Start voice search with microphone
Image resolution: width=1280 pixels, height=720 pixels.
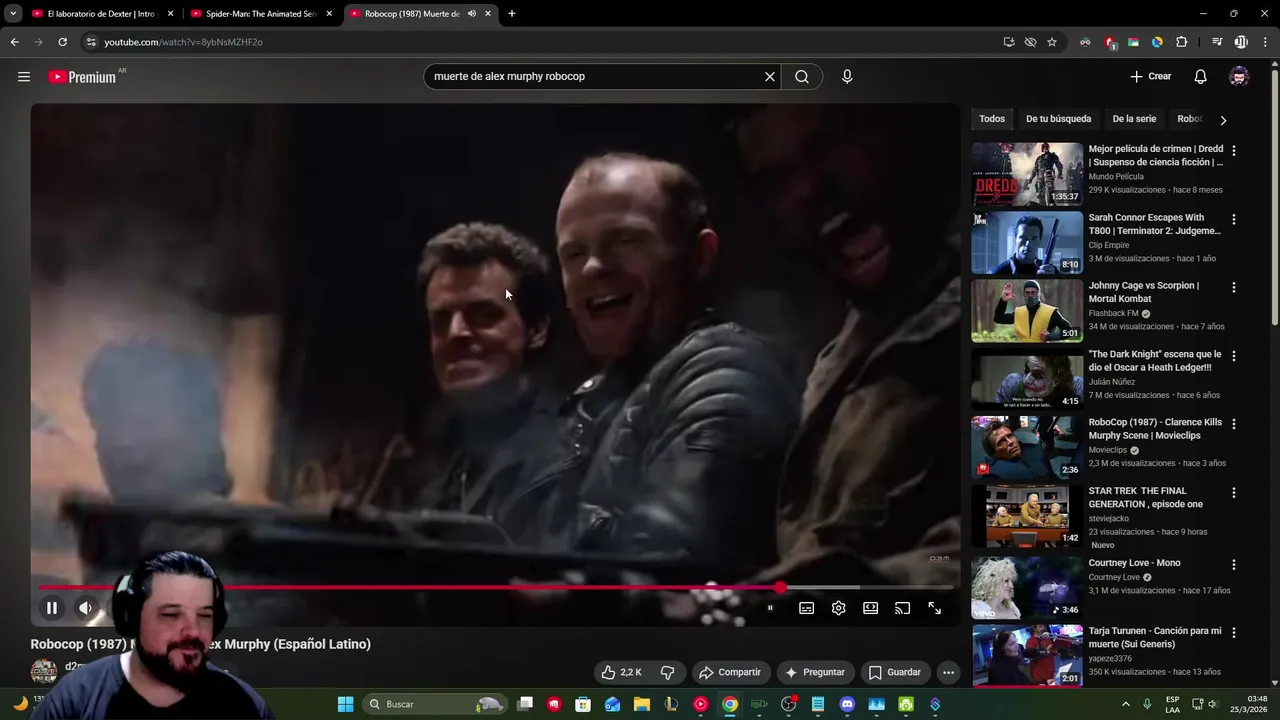(847, 77)
